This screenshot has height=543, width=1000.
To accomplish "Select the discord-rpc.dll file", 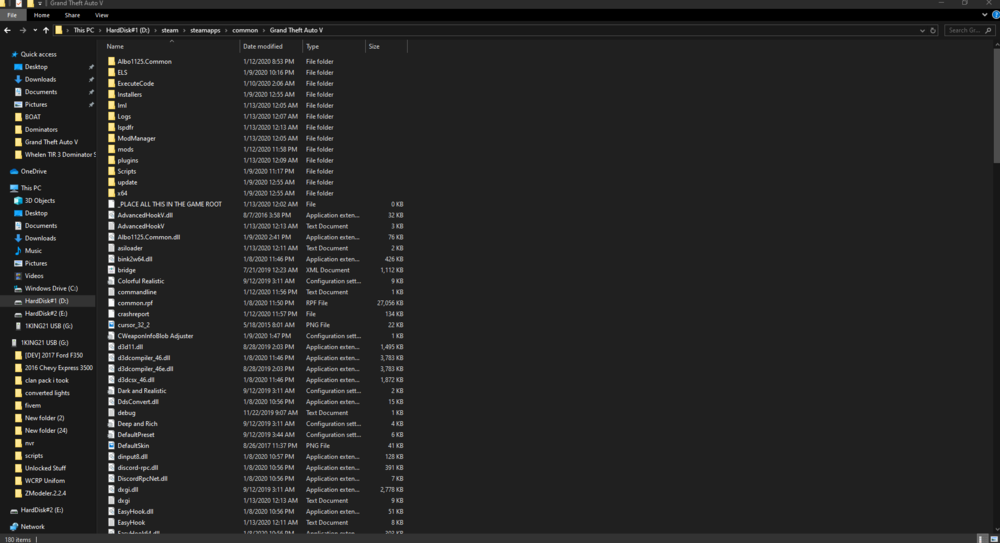I will pyautogui.click(x=137, y=468).
